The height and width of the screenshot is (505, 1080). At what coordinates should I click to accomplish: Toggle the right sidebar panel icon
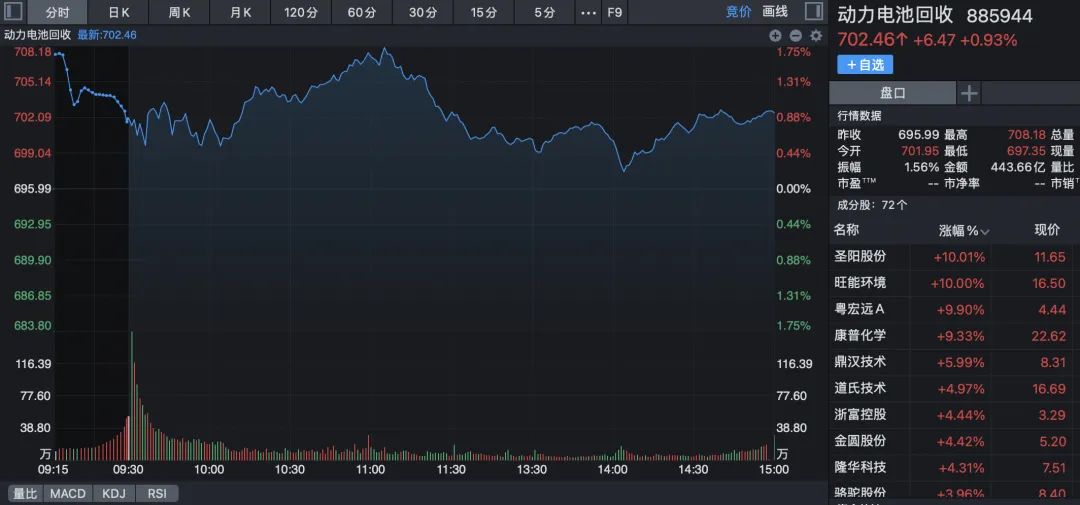click(x=813, y=12)
